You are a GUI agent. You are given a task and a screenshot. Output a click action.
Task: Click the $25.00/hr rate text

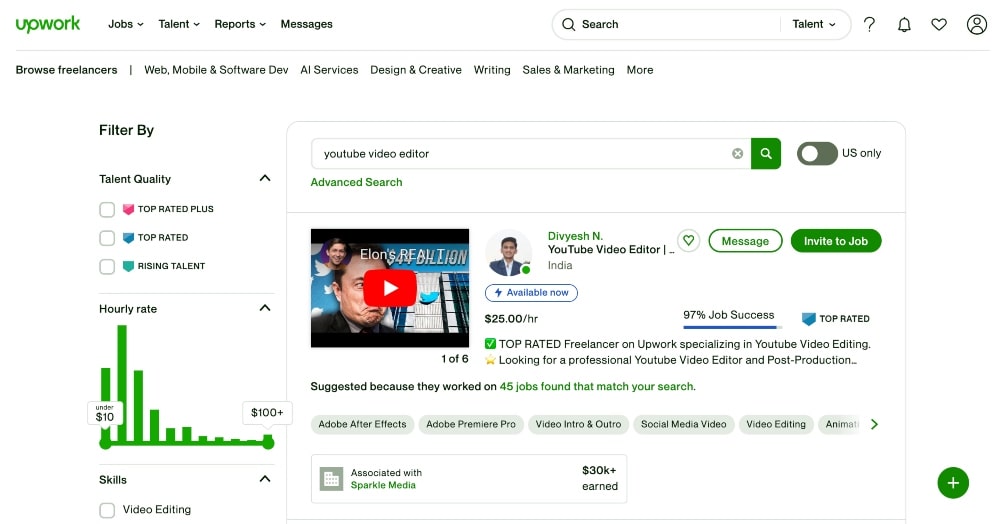coord(511,319)
